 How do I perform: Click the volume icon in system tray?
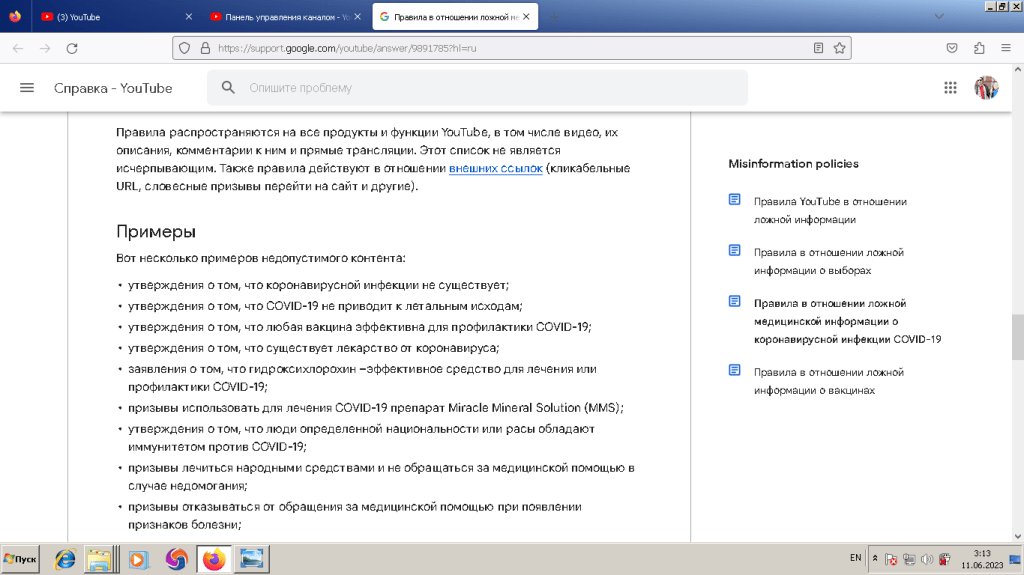(927, 559)
